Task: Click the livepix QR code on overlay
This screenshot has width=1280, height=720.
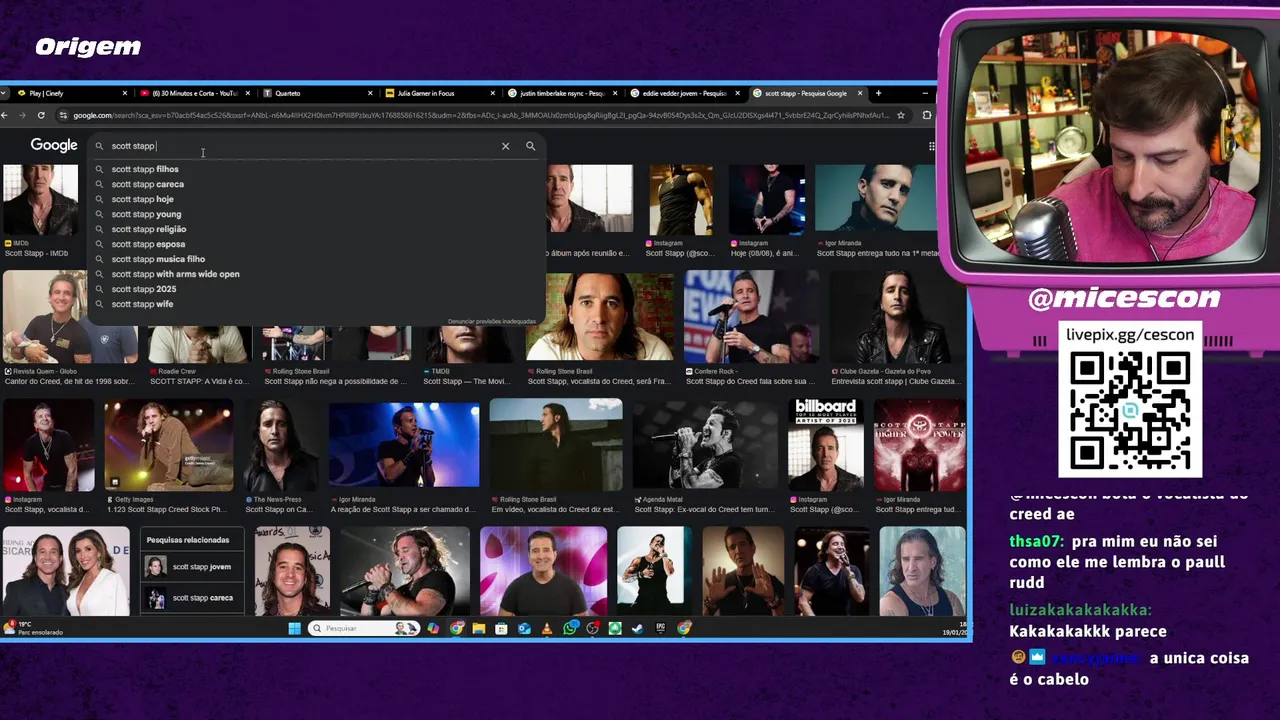Action: tap(1130, 411)
